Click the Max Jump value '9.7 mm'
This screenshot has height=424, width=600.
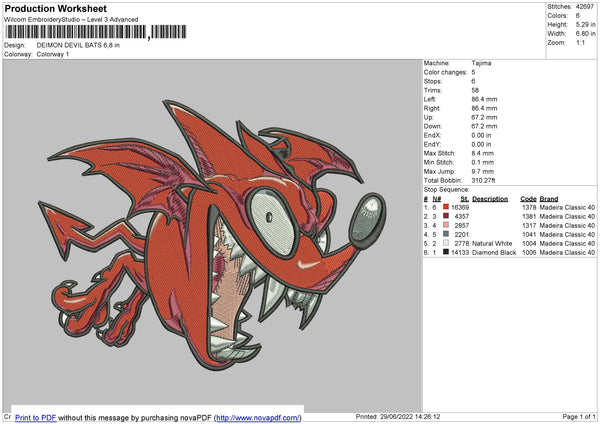pos(483,171)
